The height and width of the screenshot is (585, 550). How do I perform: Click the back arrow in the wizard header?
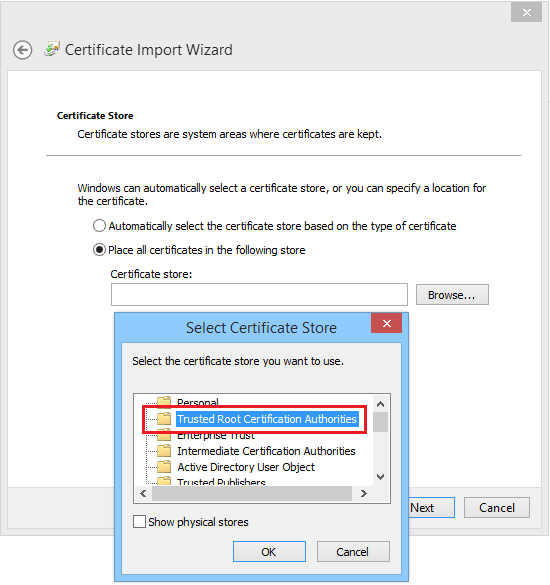pos(22,50)
